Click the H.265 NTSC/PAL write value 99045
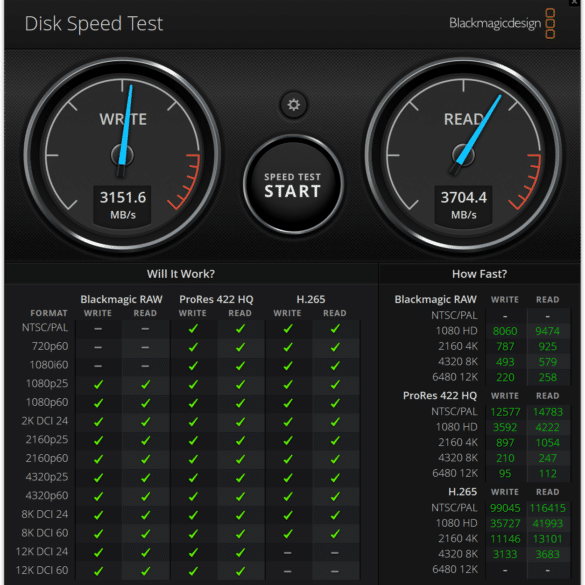 (x=505, y=508)
